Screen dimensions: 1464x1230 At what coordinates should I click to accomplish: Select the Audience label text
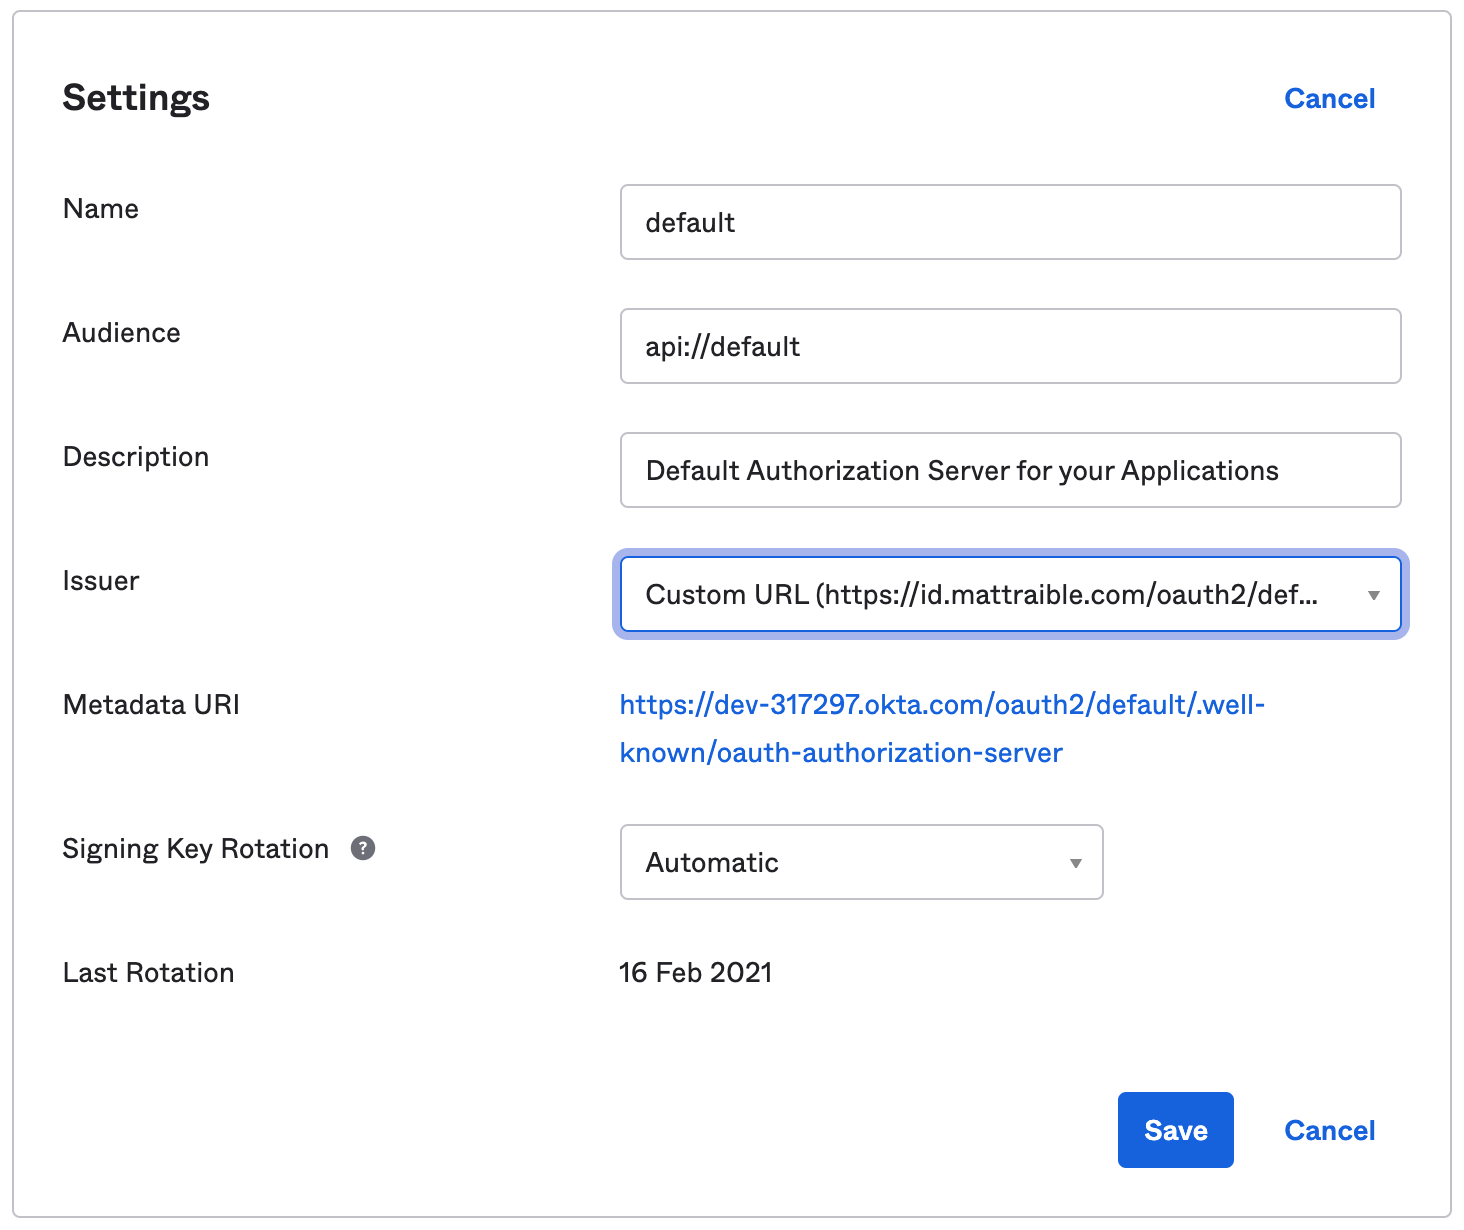(122, 332)
